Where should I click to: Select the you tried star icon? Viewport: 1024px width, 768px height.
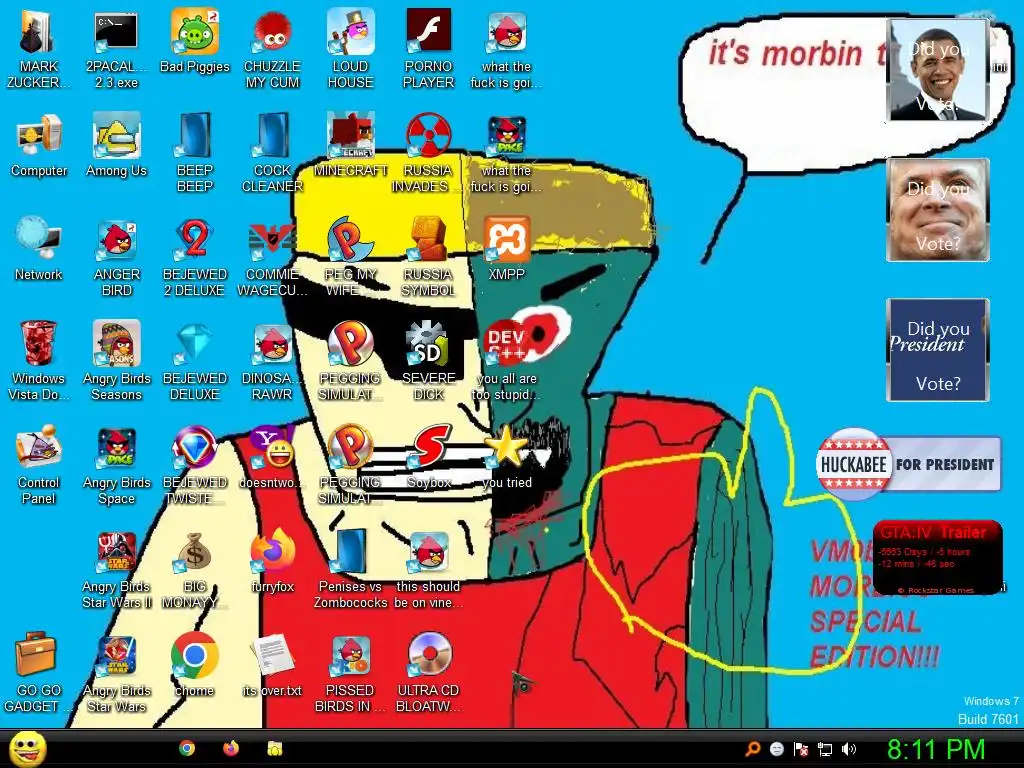coord(507,457)
